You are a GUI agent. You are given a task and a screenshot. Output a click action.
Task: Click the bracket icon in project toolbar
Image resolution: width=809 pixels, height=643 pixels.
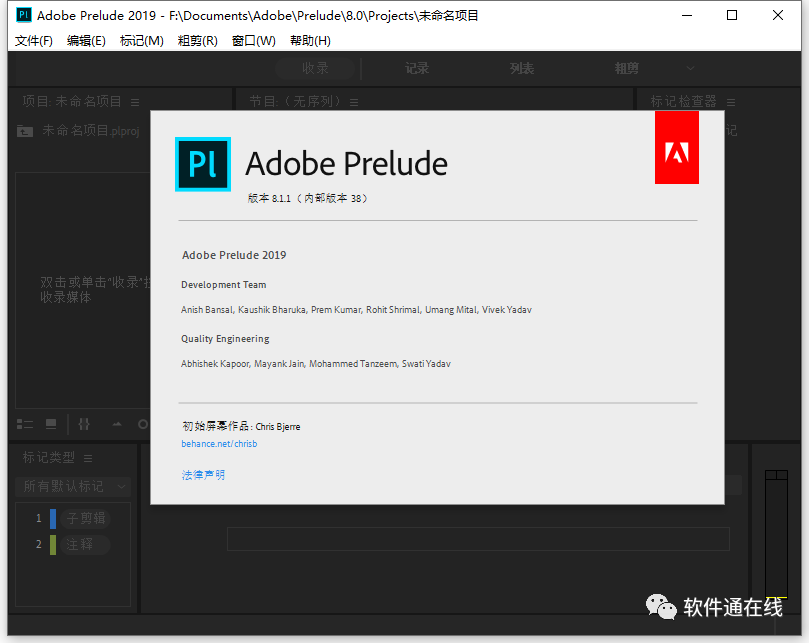[84, 424]
